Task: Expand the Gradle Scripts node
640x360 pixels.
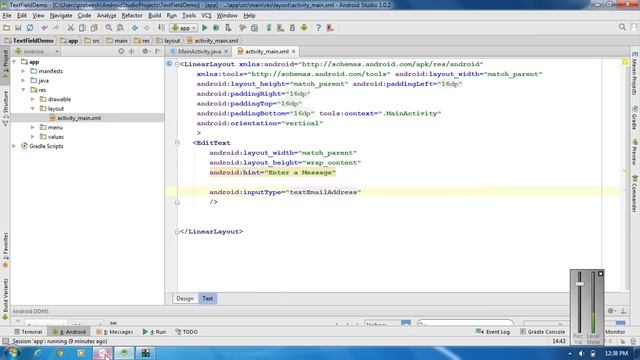Action: 15,146
